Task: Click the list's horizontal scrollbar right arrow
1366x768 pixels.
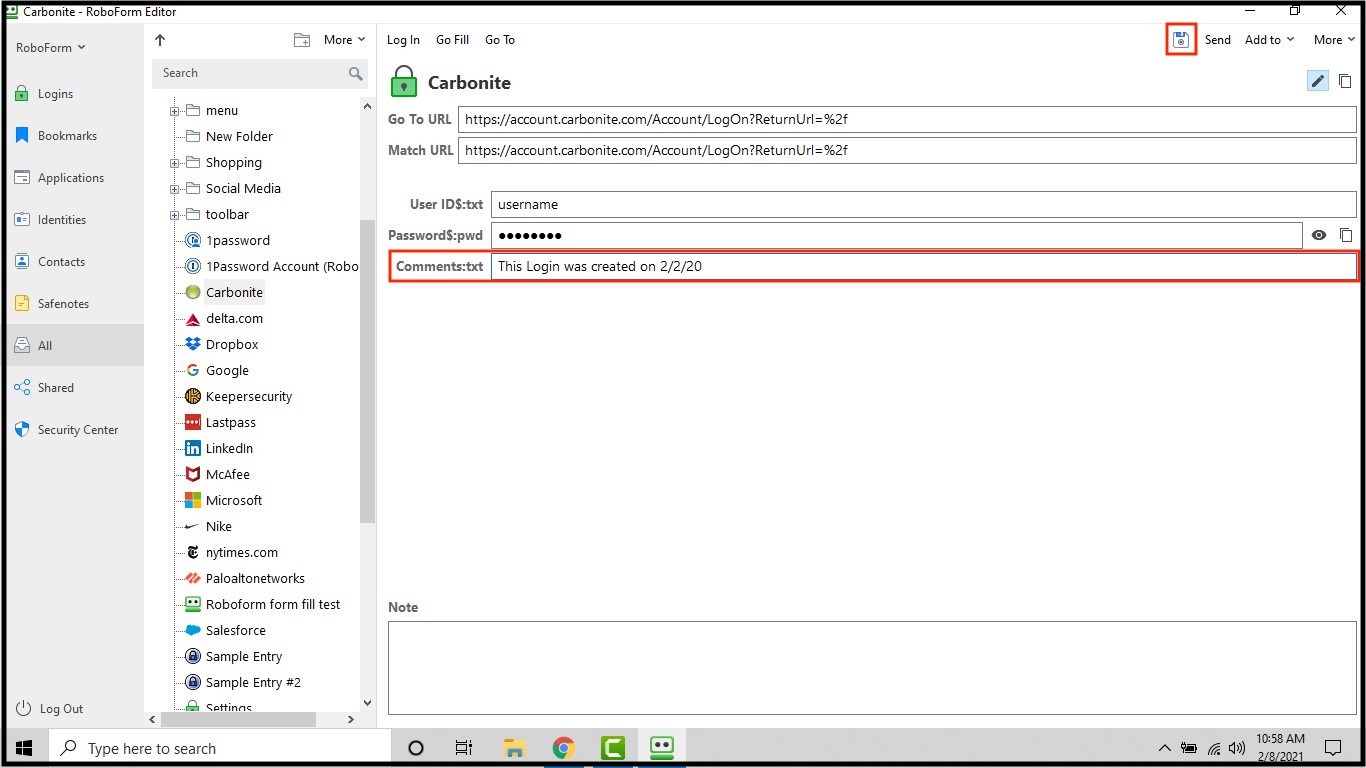Action: point(351,719)
